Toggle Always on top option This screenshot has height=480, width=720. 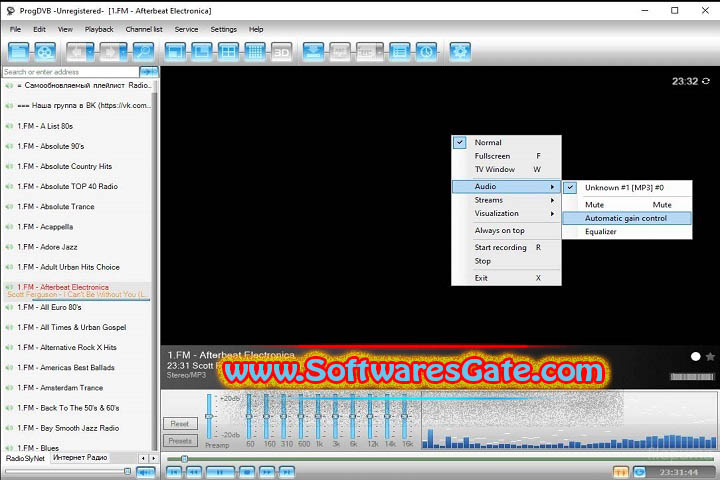tap(506, 231)
